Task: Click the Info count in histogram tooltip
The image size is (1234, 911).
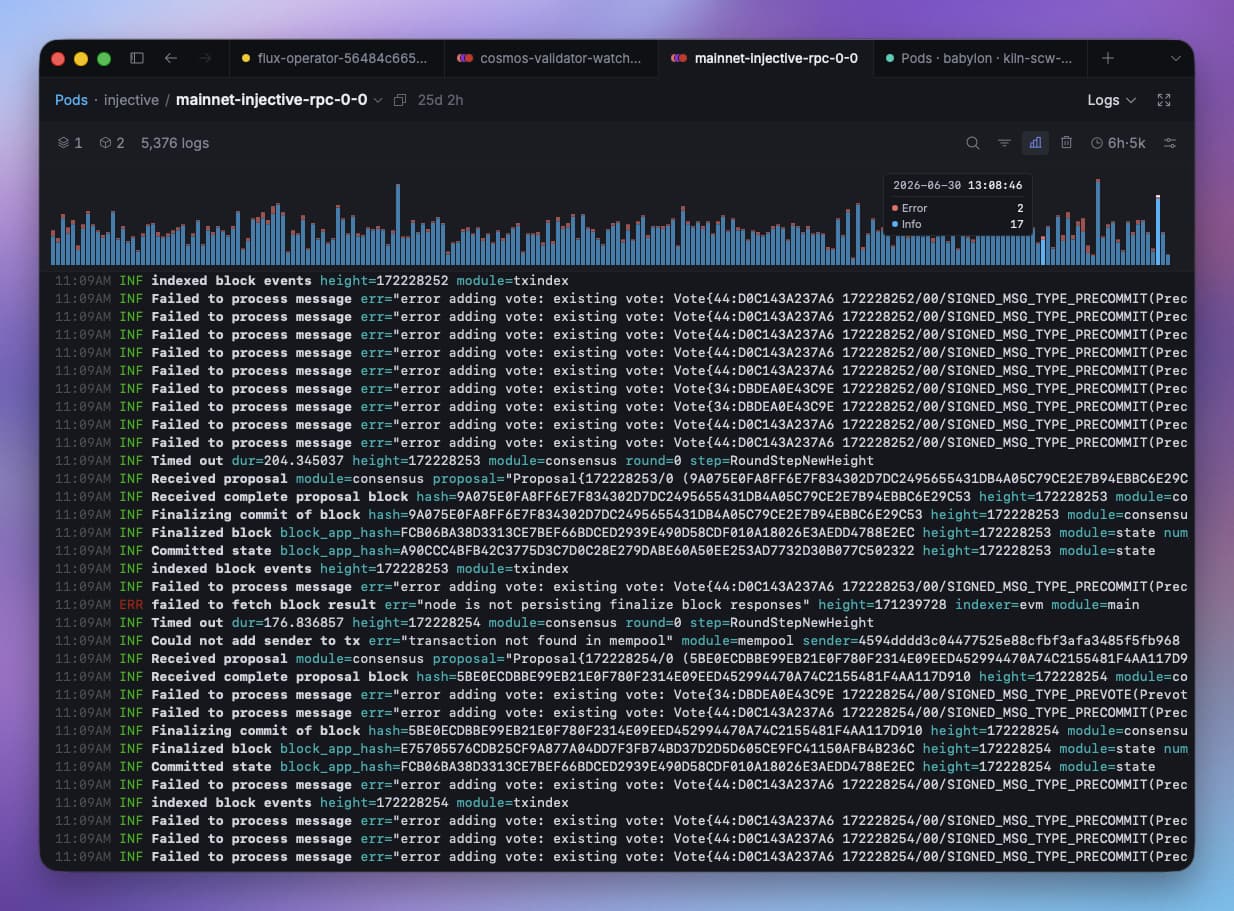Action: tap(1016, 224)
